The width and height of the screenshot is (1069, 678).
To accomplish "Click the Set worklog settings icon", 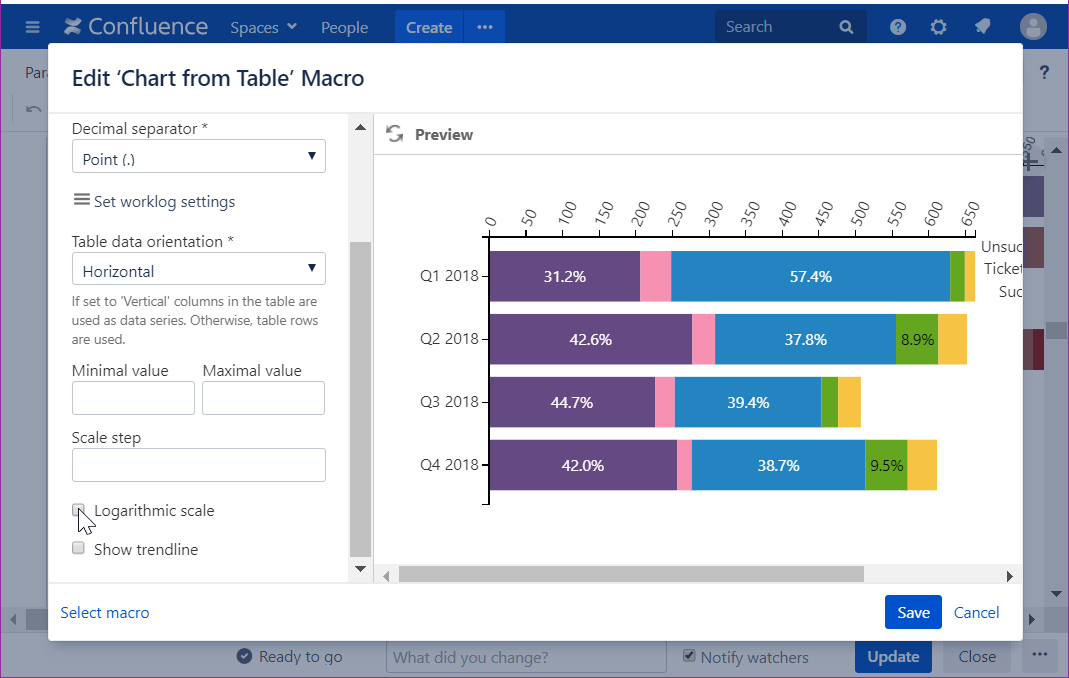I will pos(82,200).
